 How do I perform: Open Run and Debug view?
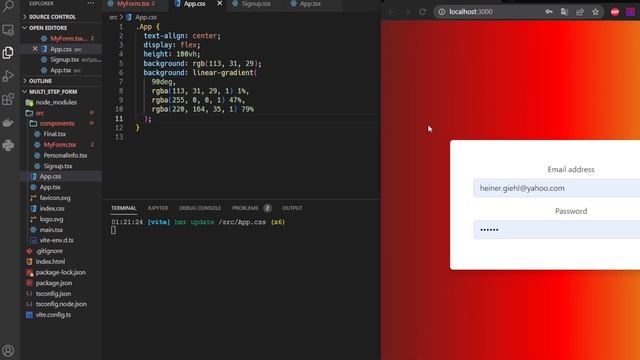coord(8,76)
